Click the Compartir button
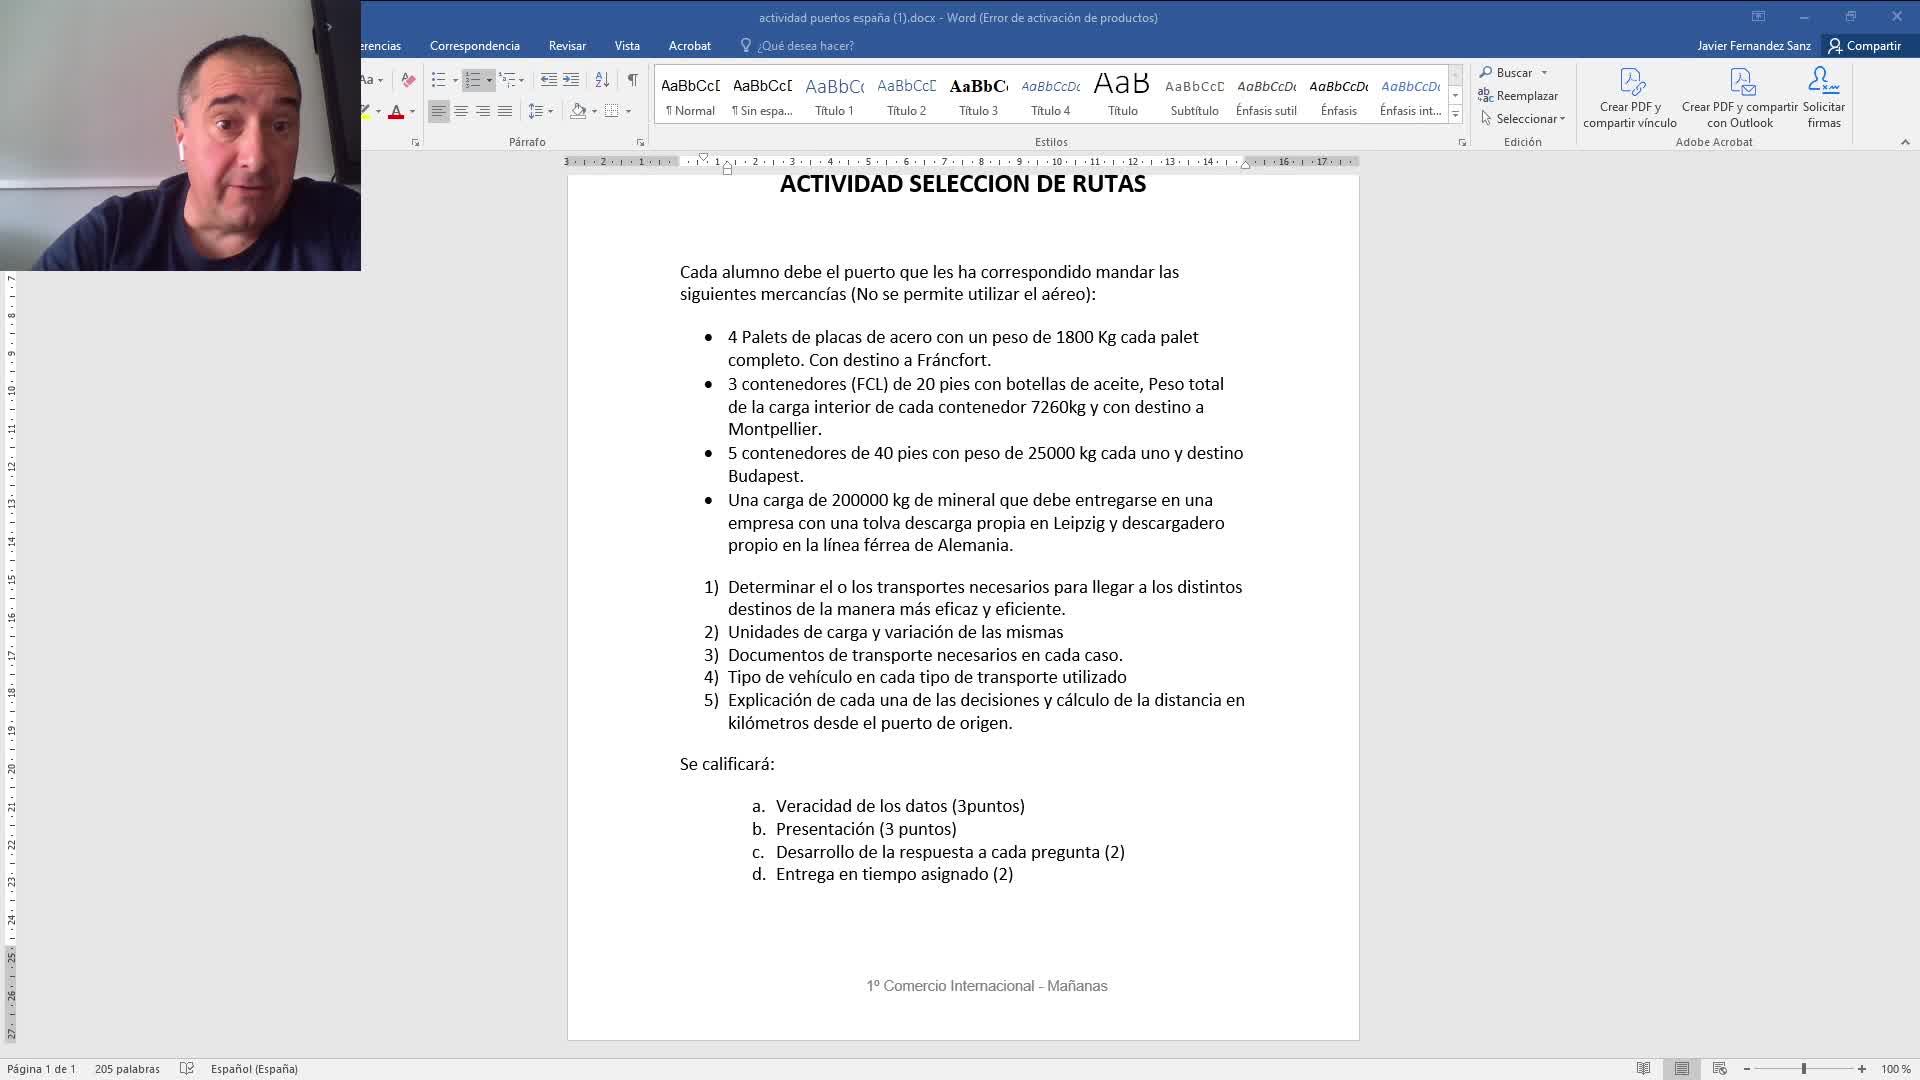Image resolution: width=1920 pixels, height=1080 pixels. click(1864, 46)
